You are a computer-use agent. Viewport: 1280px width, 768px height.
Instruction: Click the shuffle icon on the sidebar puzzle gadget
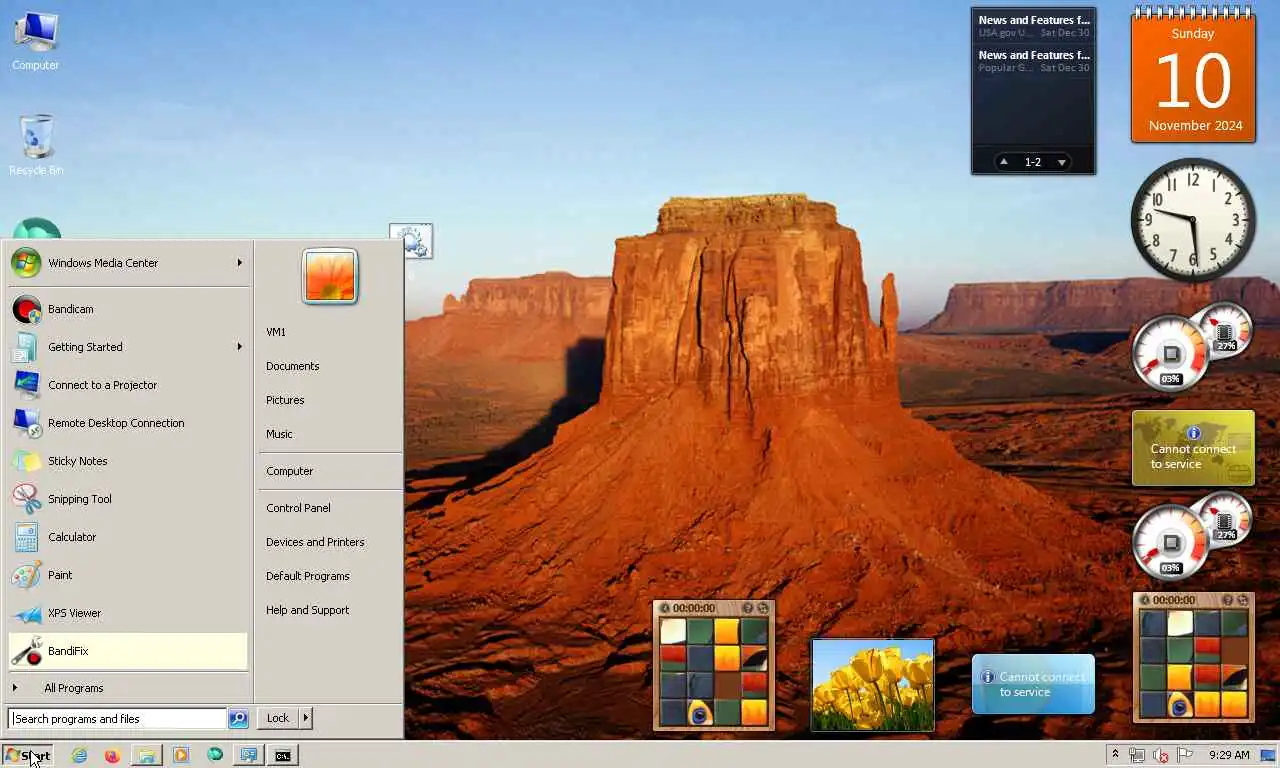coord(1243,600)
